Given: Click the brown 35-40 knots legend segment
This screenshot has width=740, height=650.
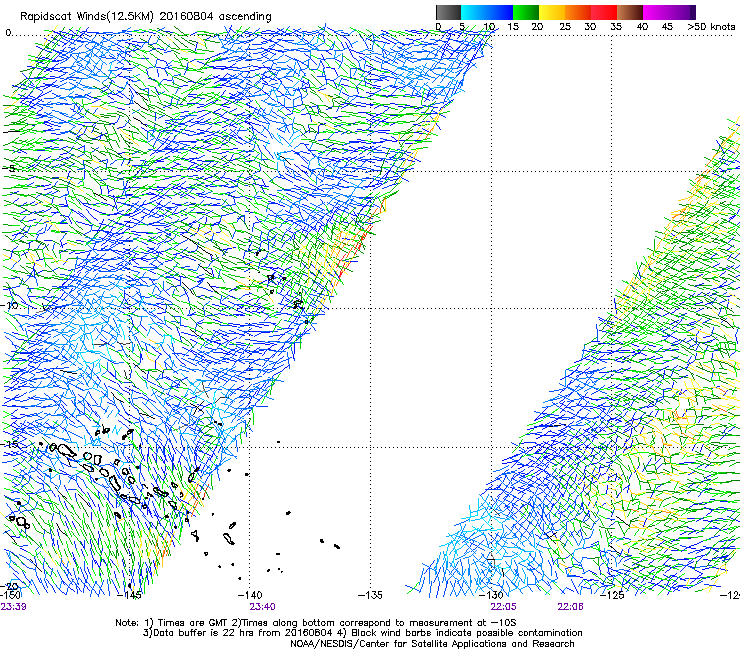Looking at the screenshot, I should (x=630, y=12).
